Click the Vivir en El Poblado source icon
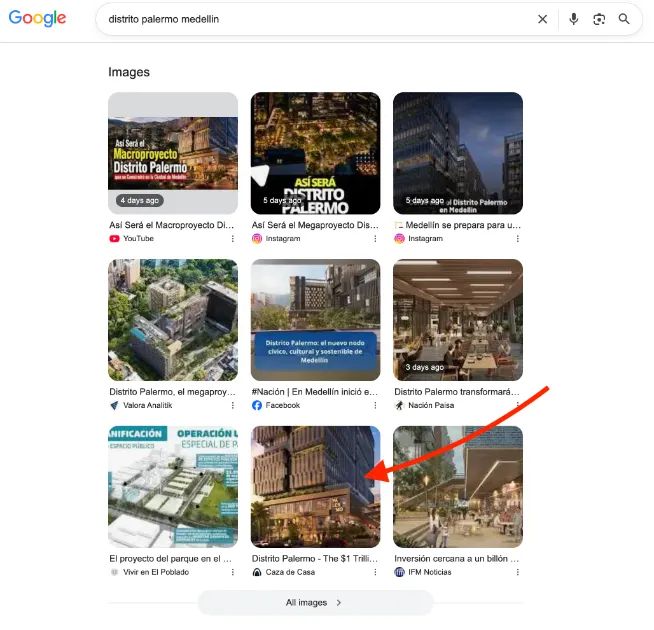Viewport: 654px width, 630px height. 114,572
